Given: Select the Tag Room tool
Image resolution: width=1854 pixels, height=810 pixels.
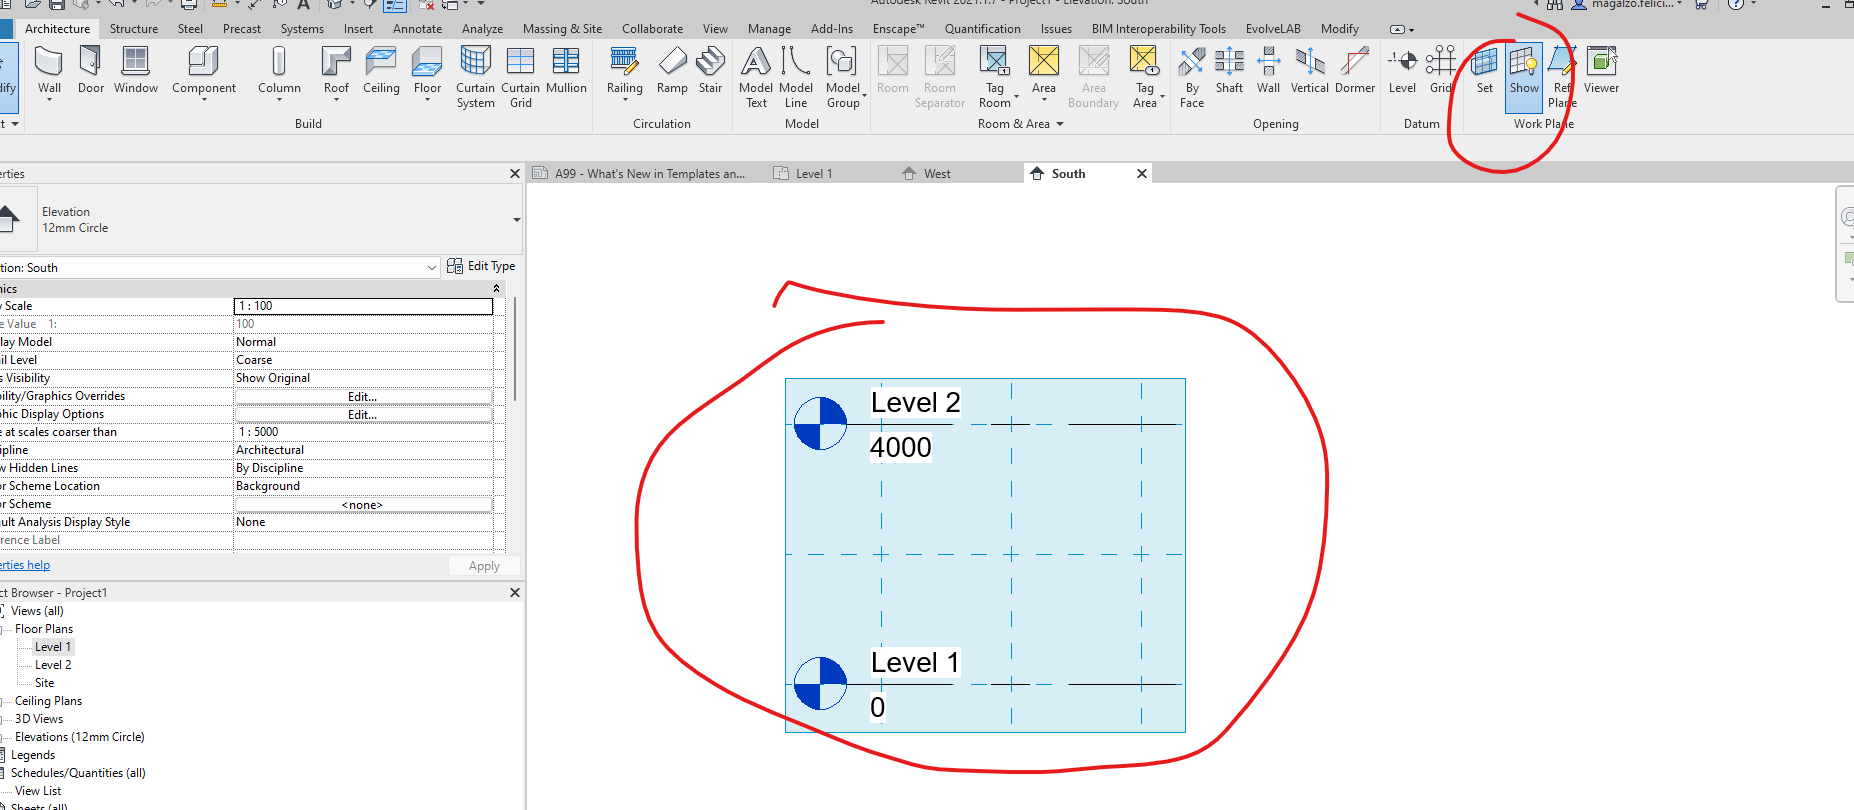Looking at the screenshot, I should (995, 77).
